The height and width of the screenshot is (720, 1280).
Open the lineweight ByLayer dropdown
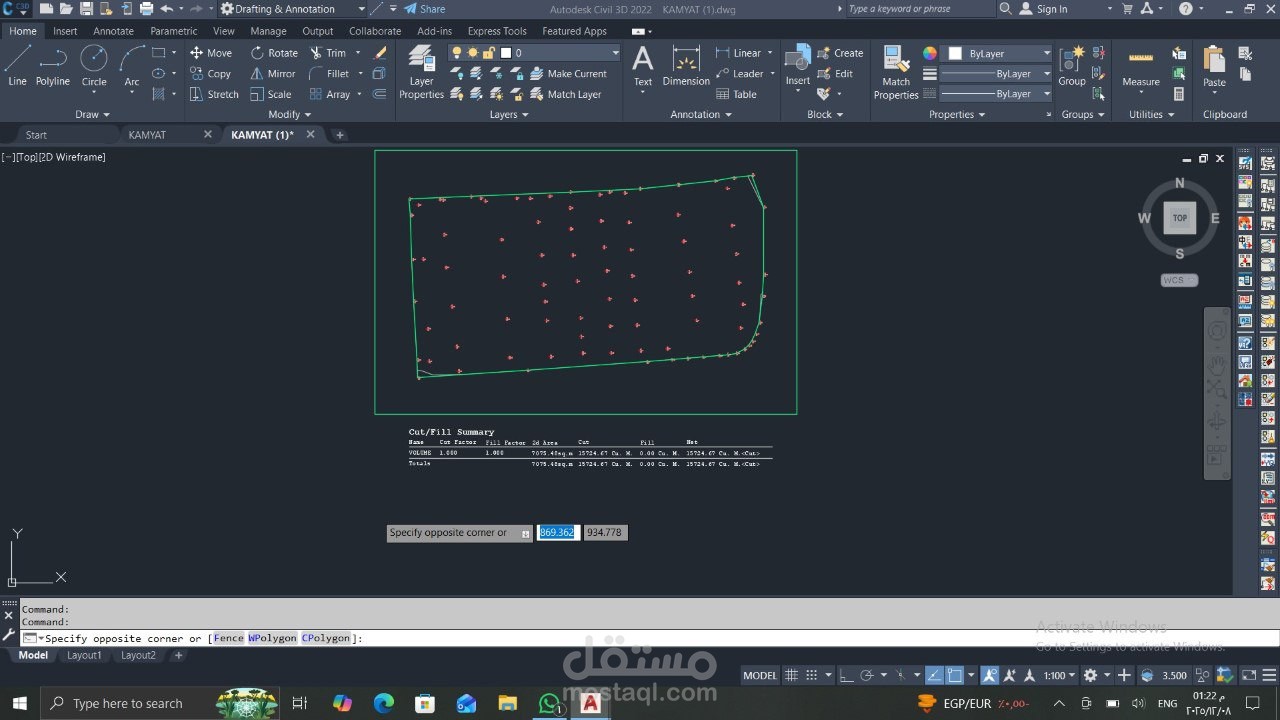point(995,74)
